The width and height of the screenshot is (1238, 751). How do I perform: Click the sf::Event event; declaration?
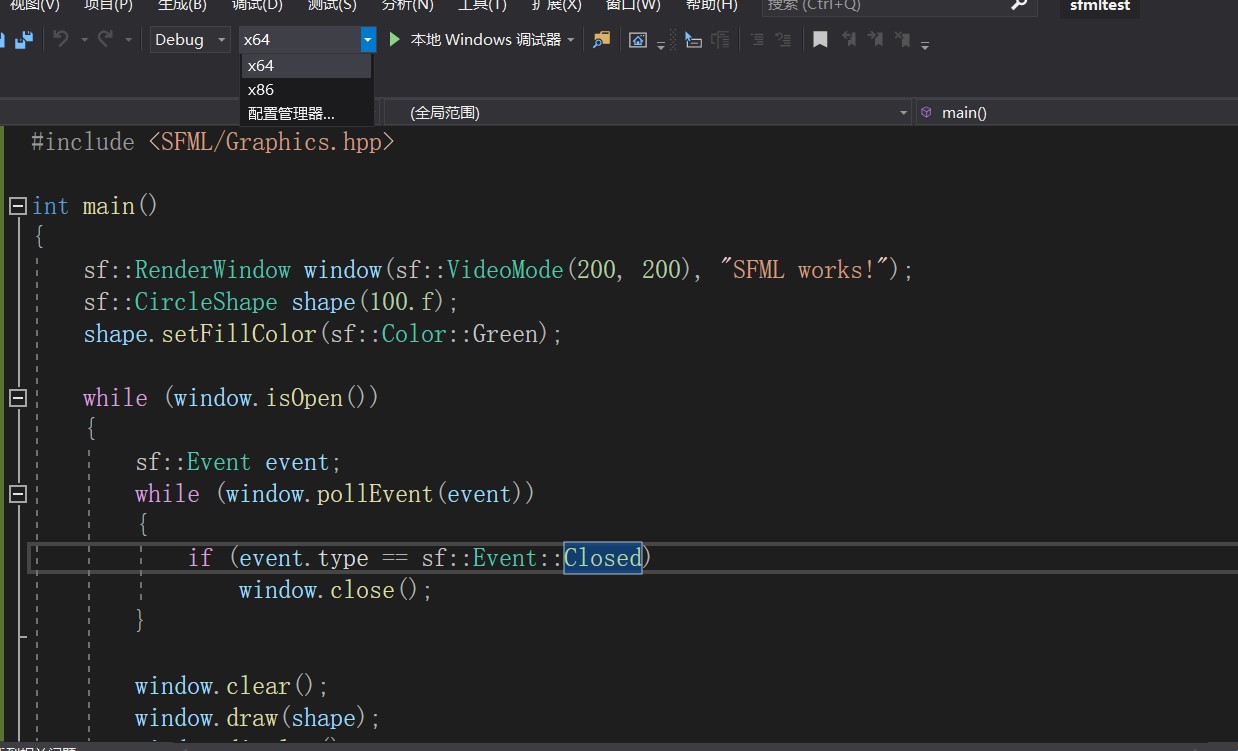click(239, 462)
